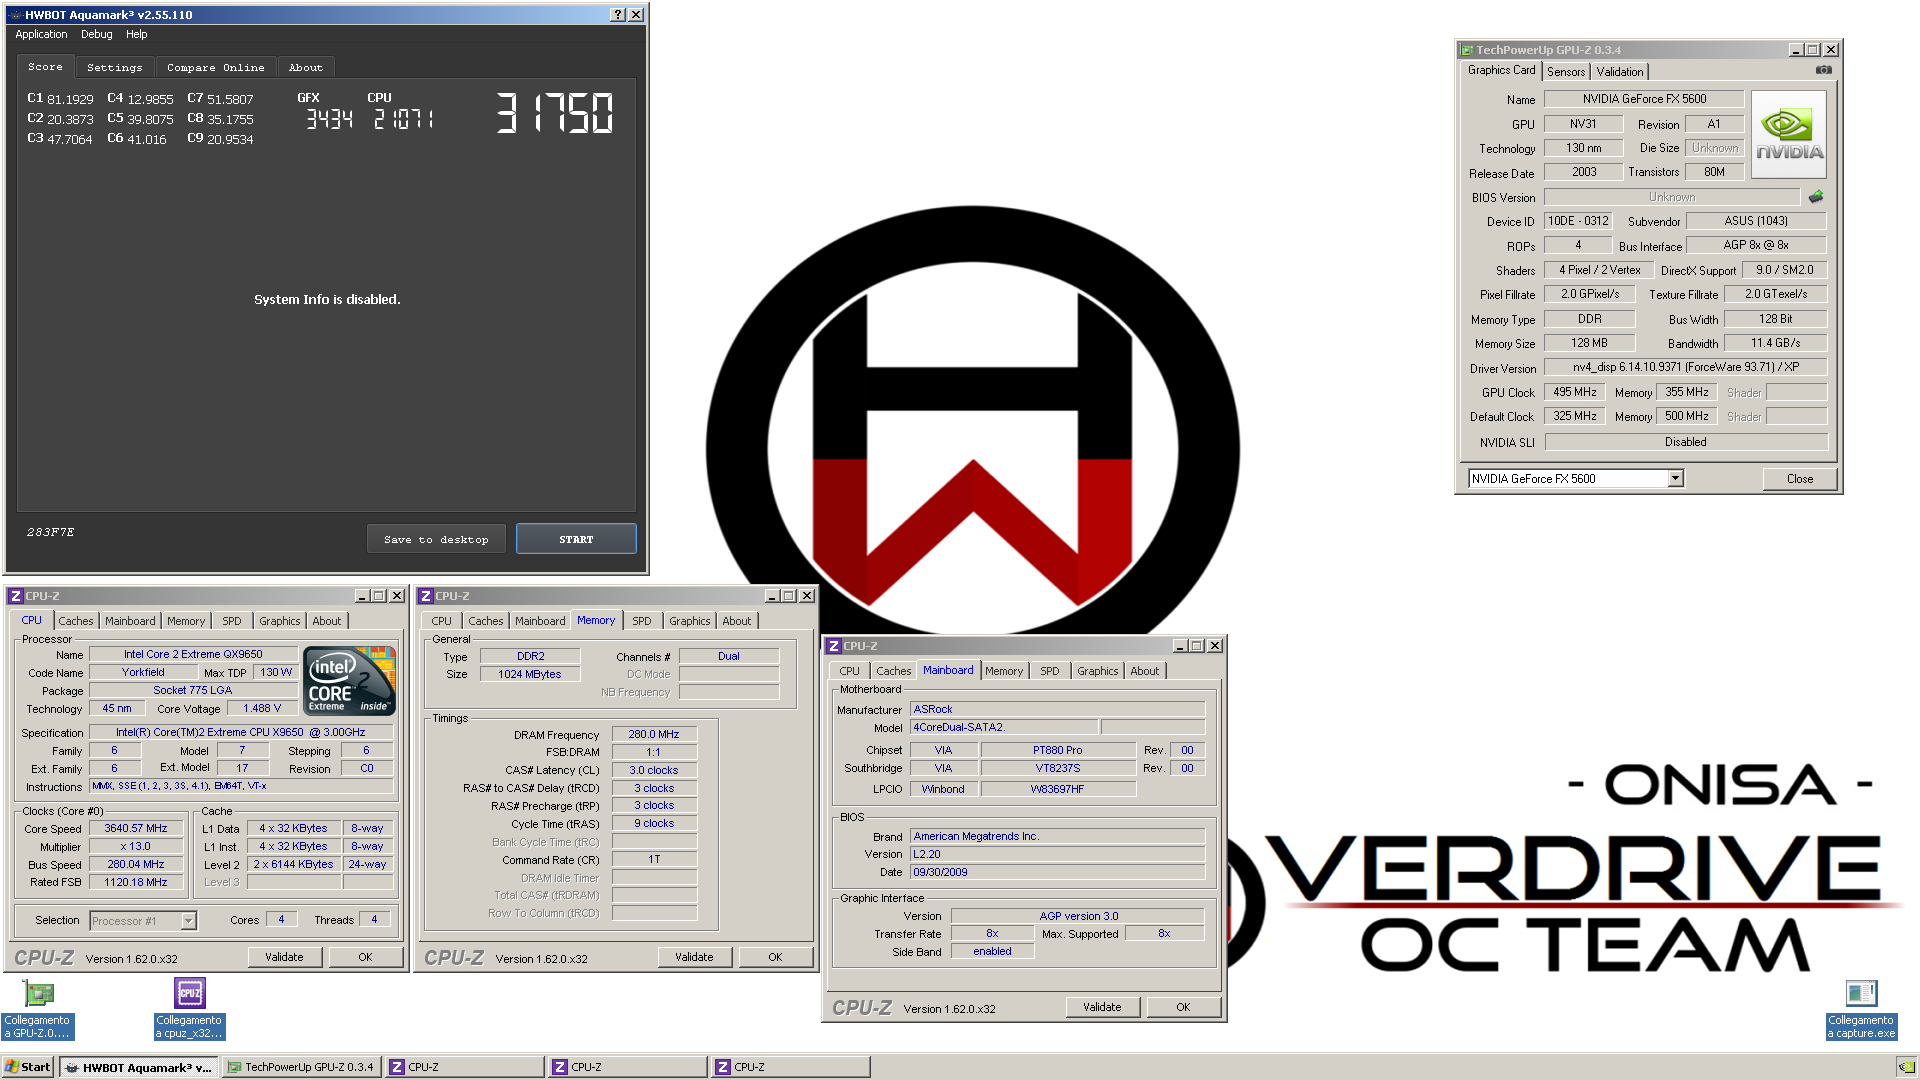Click the CPU-Z title icon in Mainboard window
This screenshot has height=1080, width=1920.
[833, 646]
